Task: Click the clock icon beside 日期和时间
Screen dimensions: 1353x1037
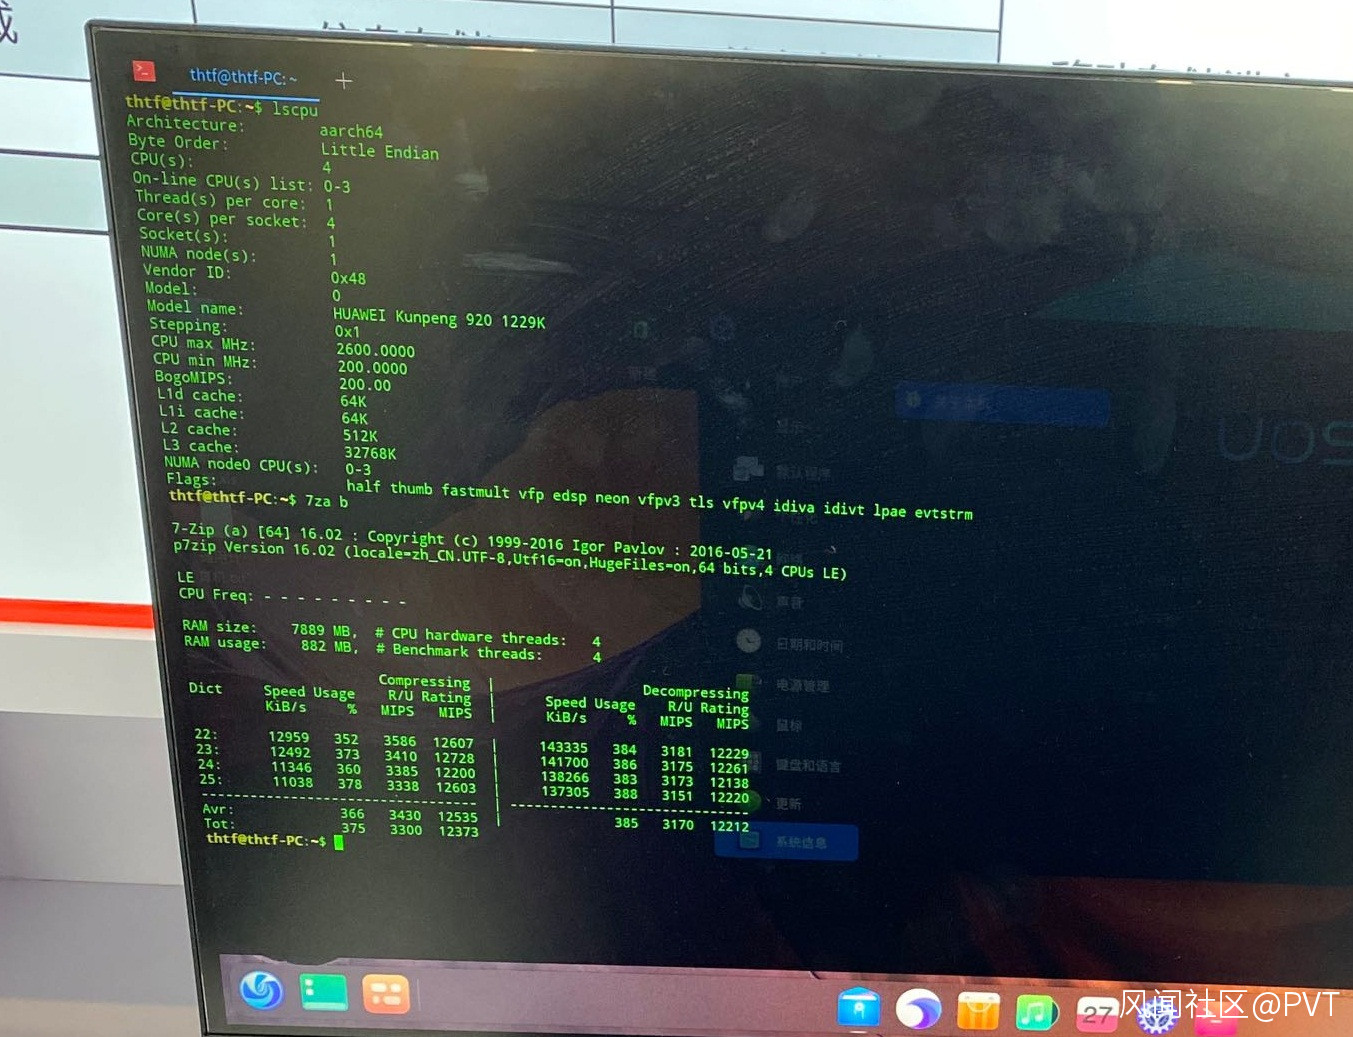Action: [749, 640]
